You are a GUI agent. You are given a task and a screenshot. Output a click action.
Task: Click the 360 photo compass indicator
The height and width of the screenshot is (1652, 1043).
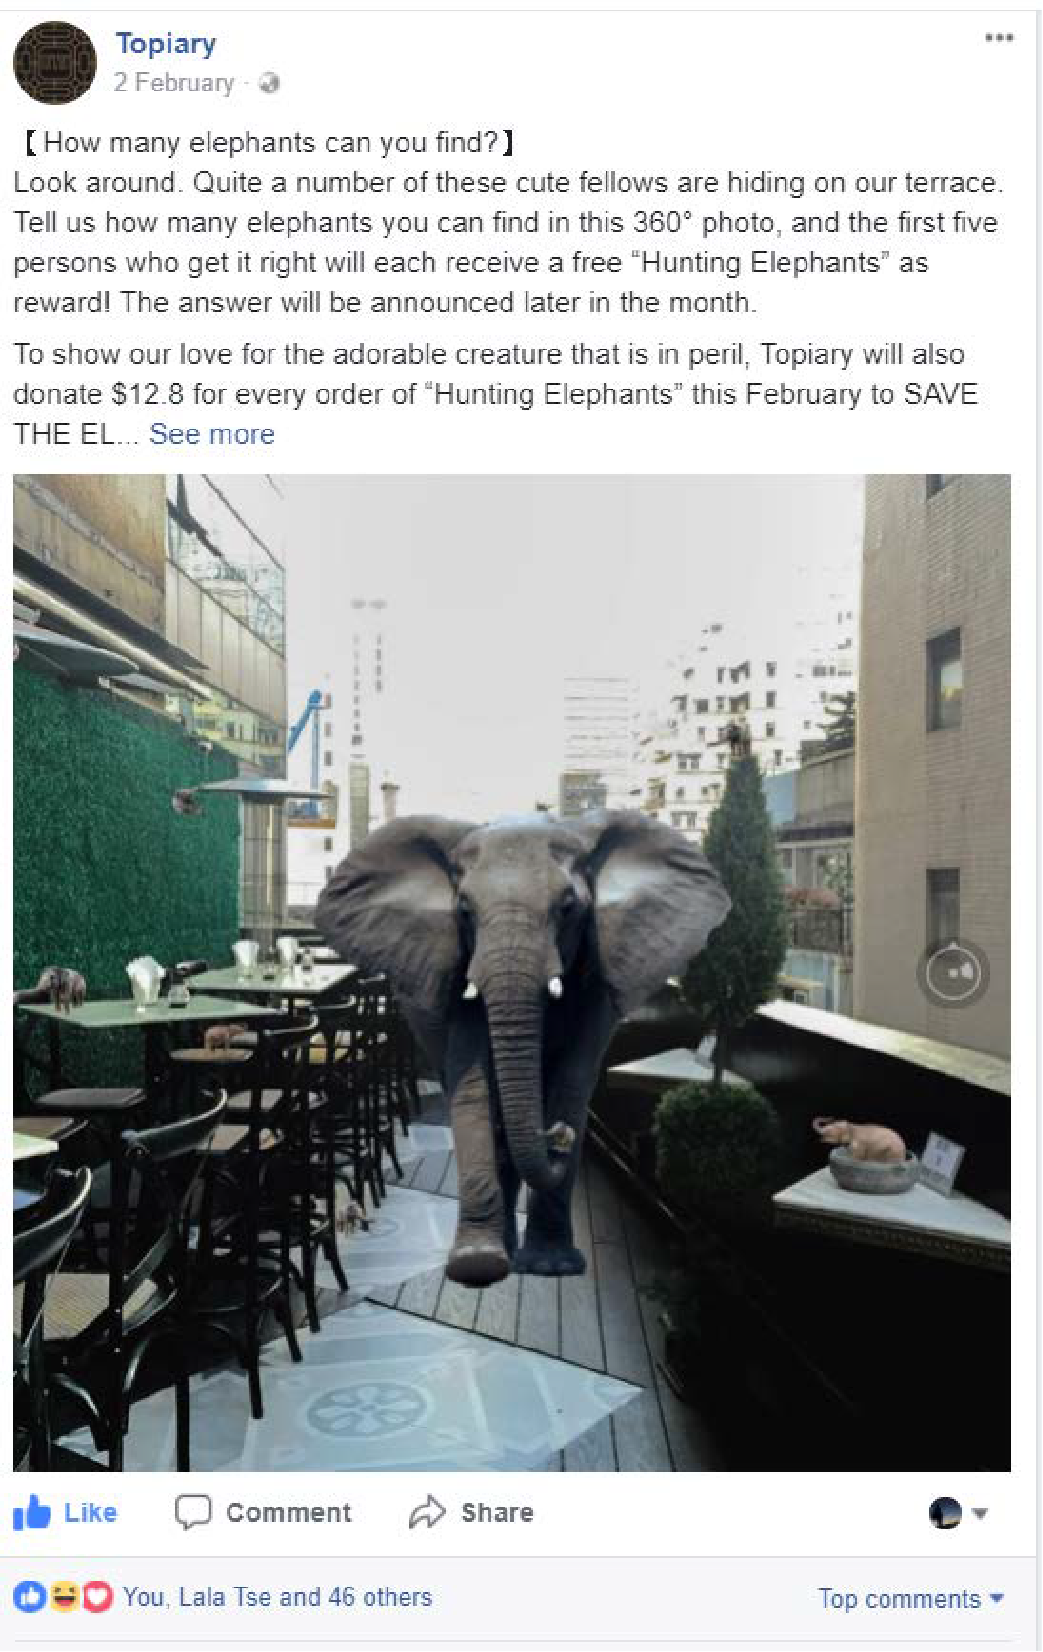[x=952, y=972]
